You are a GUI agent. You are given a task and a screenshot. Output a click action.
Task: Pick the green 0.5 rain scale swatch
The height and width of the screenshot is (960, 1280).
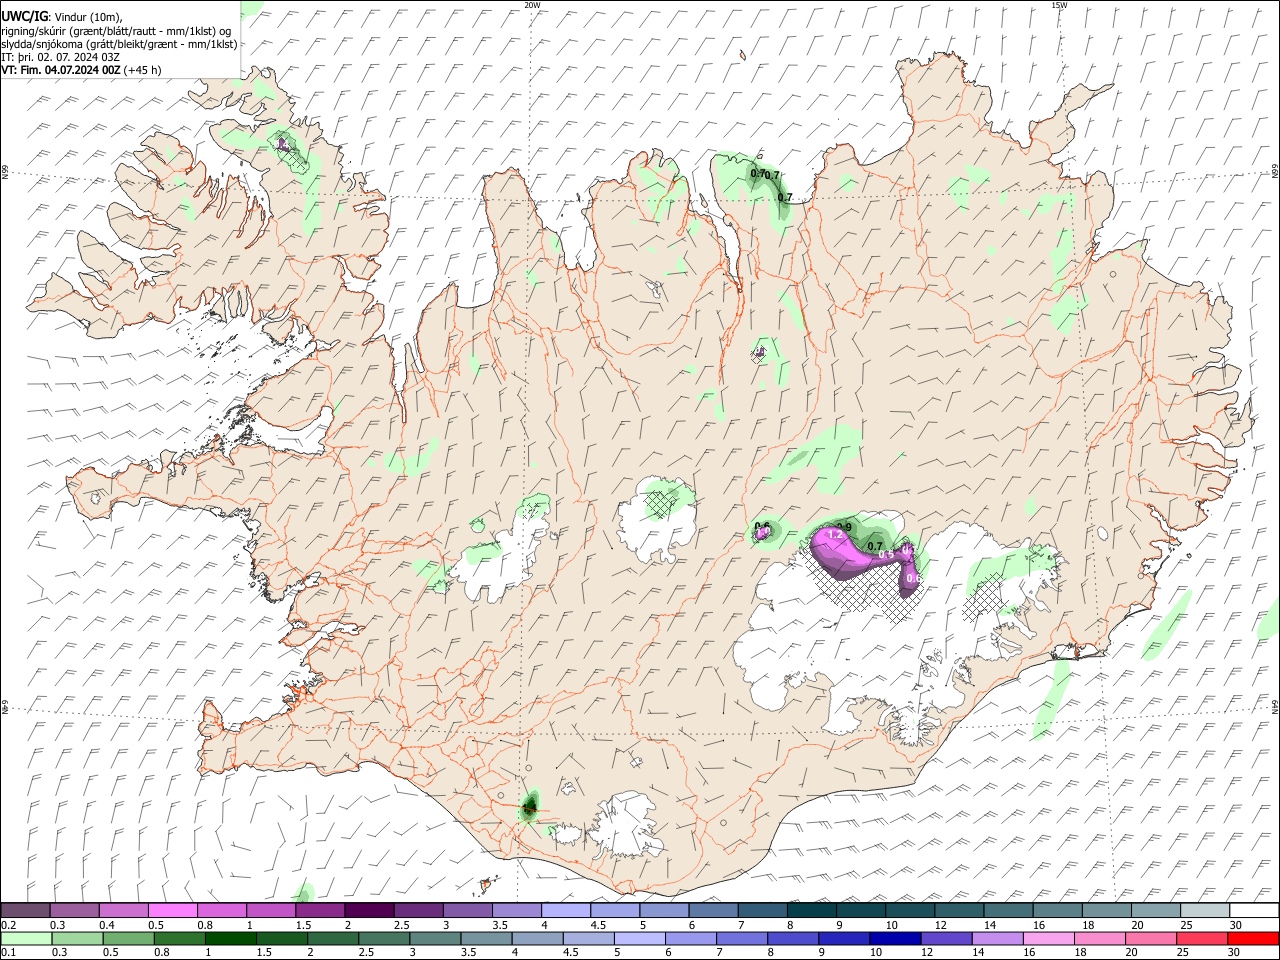coord(128,938)
